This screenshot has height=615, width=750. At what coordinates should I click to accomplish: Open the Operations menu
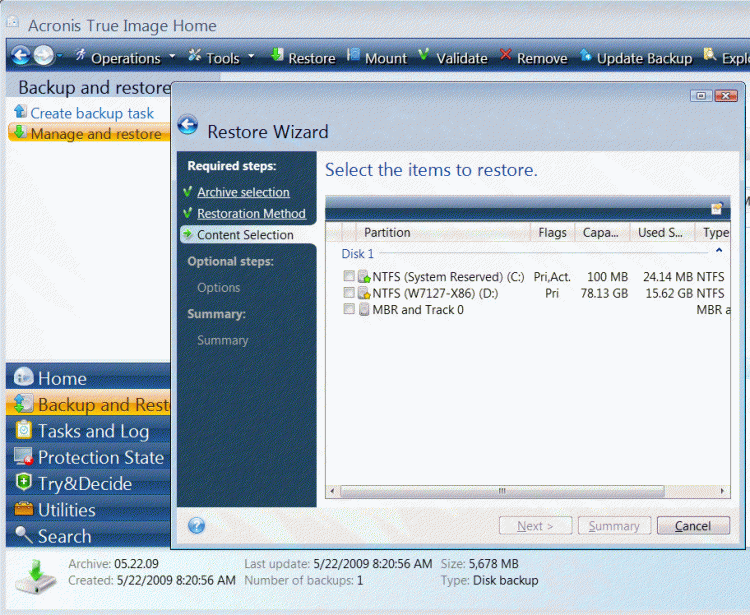coord(125,57)
